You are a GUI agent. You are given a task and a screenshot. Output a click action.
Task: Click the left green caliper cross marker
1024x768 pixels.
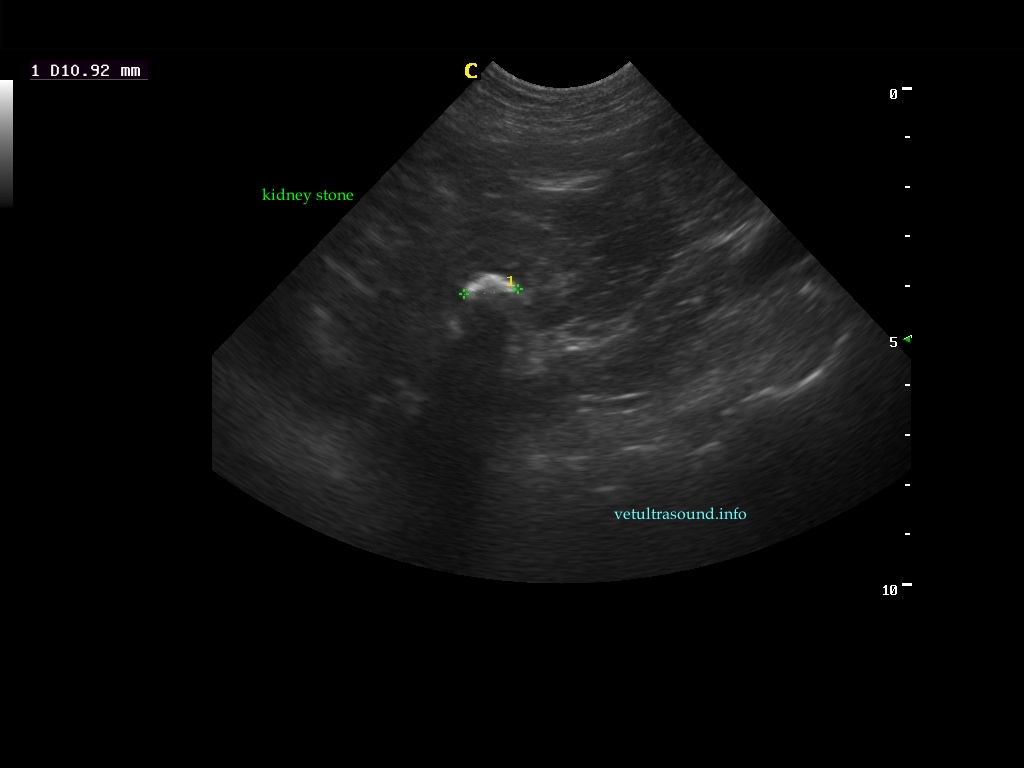(464, 293)
